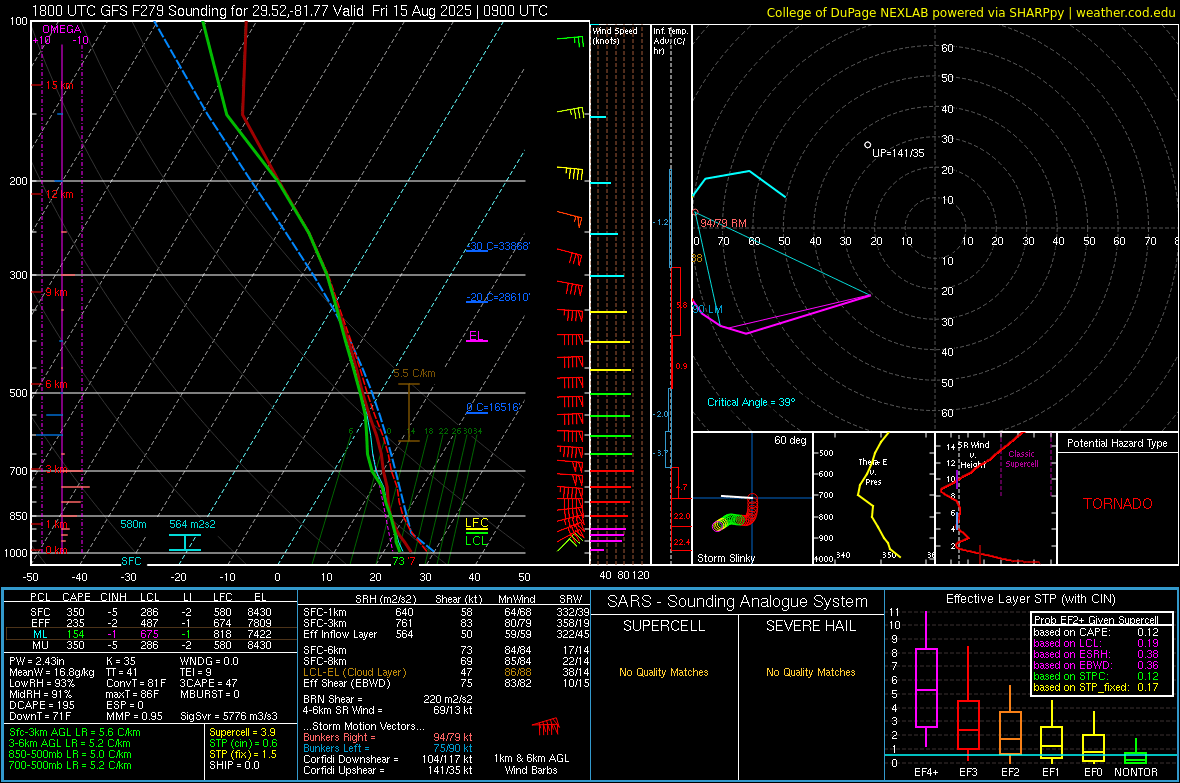Click the 'Corfidi Downshear =' label
The image size is (1180, 783).
tap(351, 759)
